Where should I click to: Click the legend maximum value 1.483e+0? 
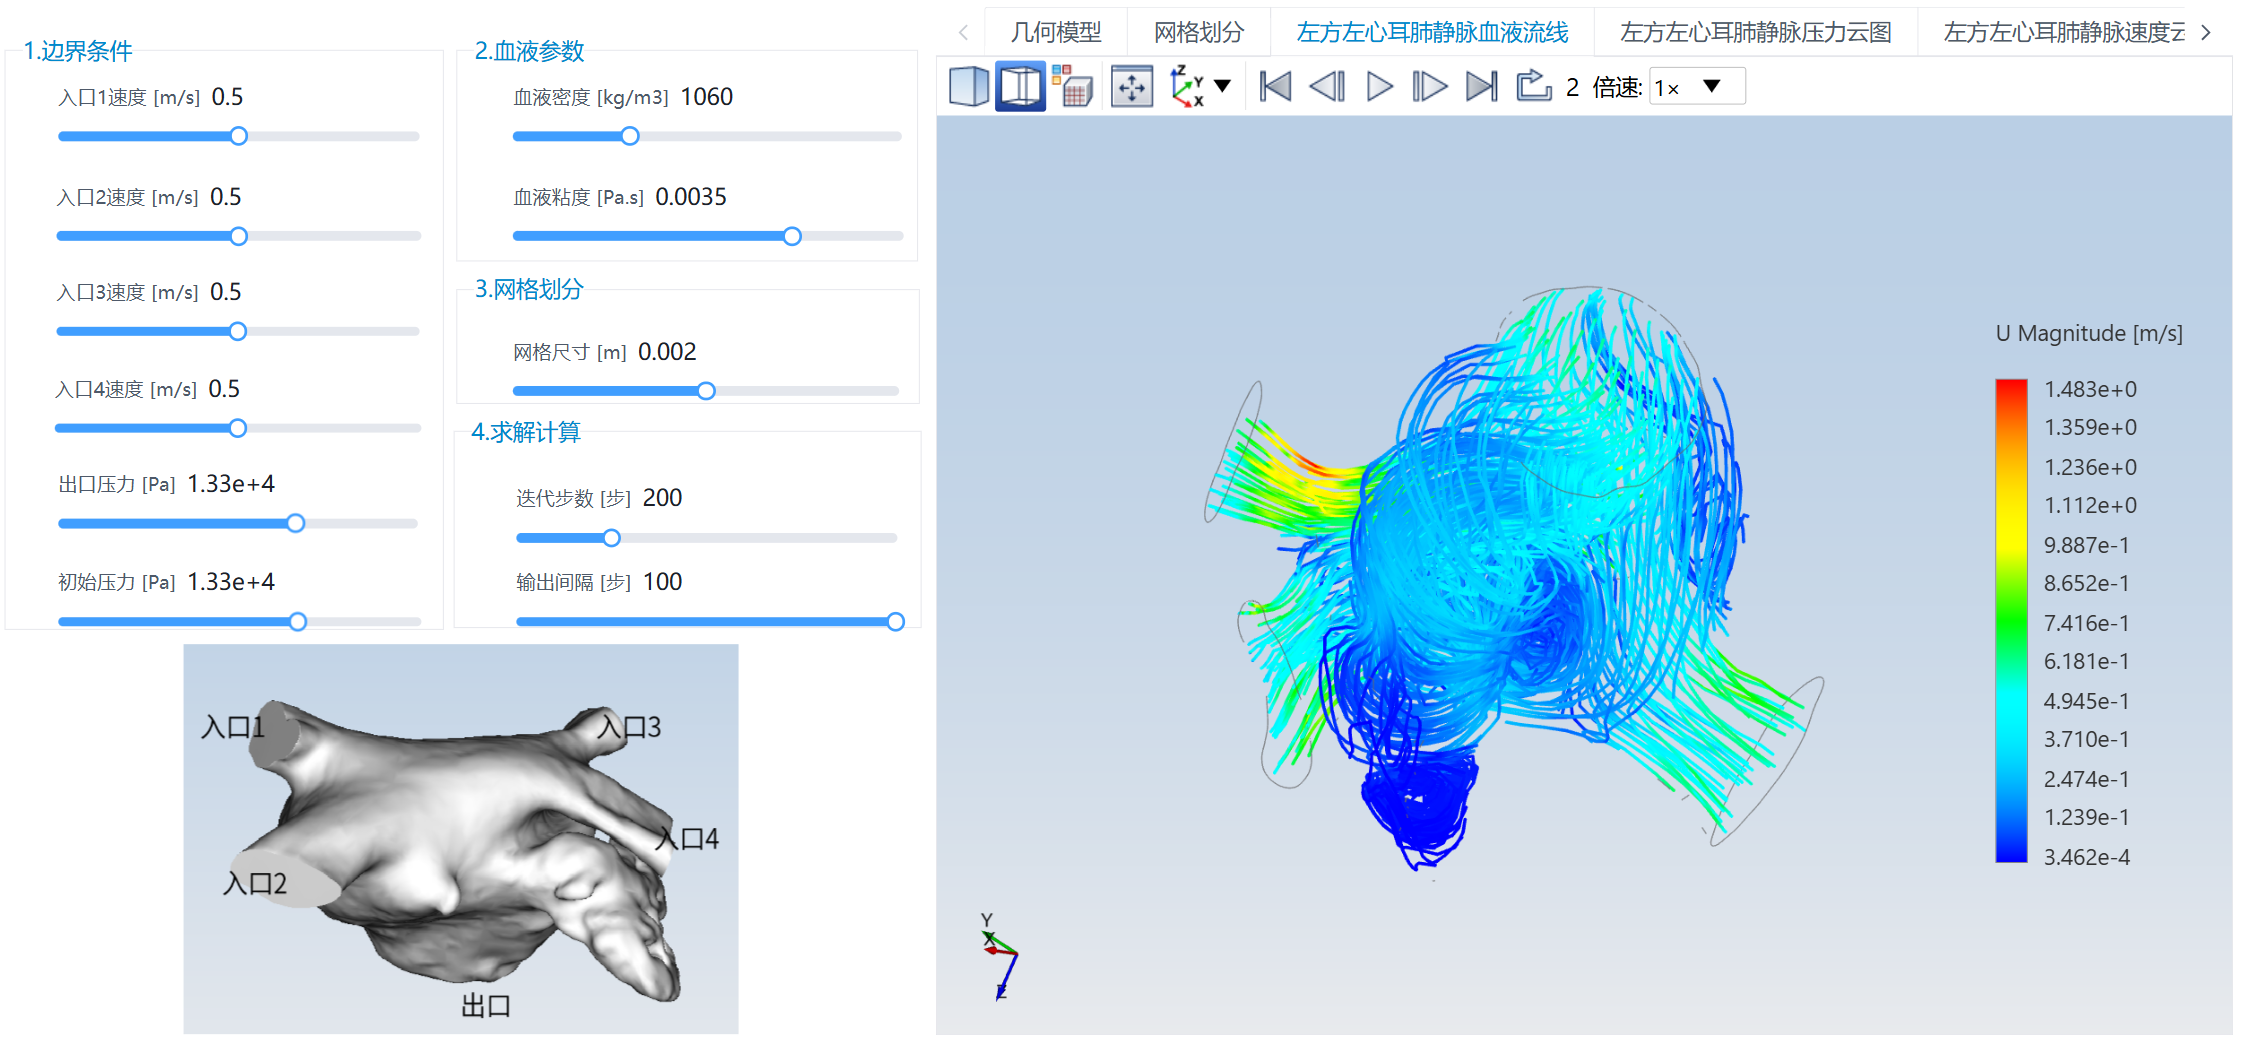2090,389
